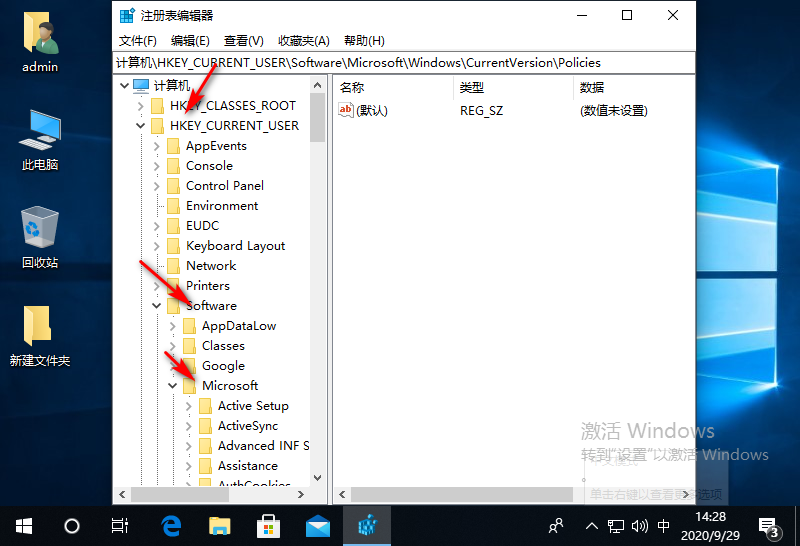This screenshot has height=546, width=800.
Task: Open the 文件(F) menu
Action: (138, 41)
